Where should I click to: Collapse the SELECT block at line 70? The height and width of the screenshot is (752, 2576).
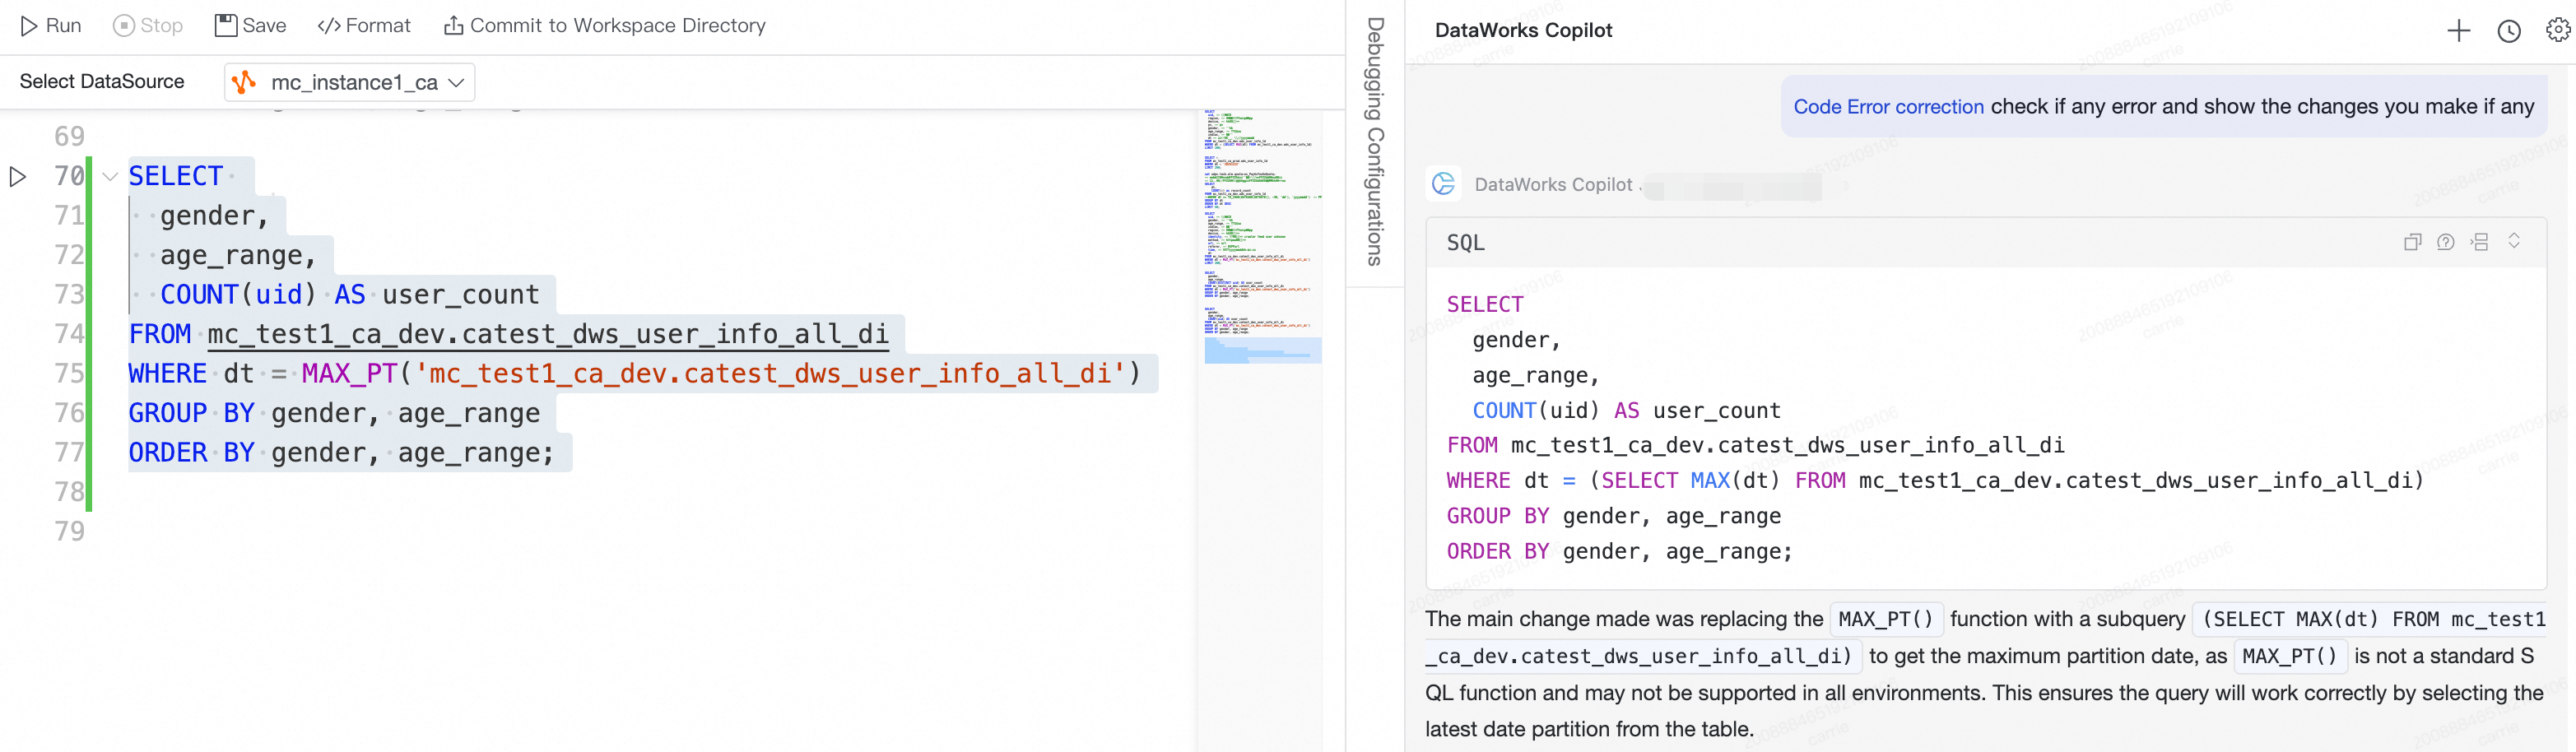(110, 177)
